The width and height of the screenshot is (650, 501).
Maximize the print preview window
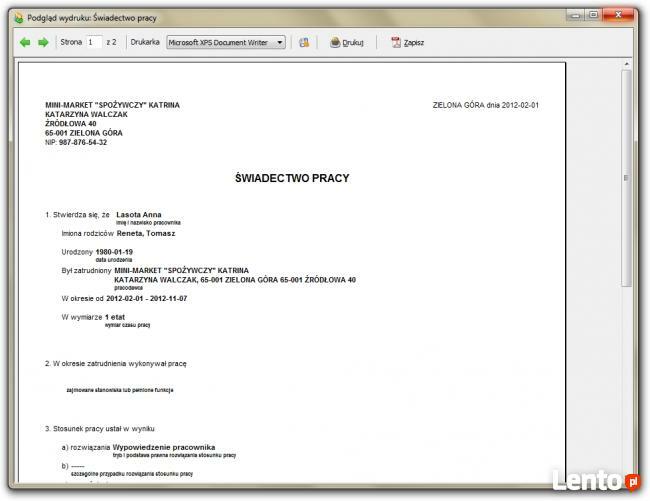click(594, 15)
